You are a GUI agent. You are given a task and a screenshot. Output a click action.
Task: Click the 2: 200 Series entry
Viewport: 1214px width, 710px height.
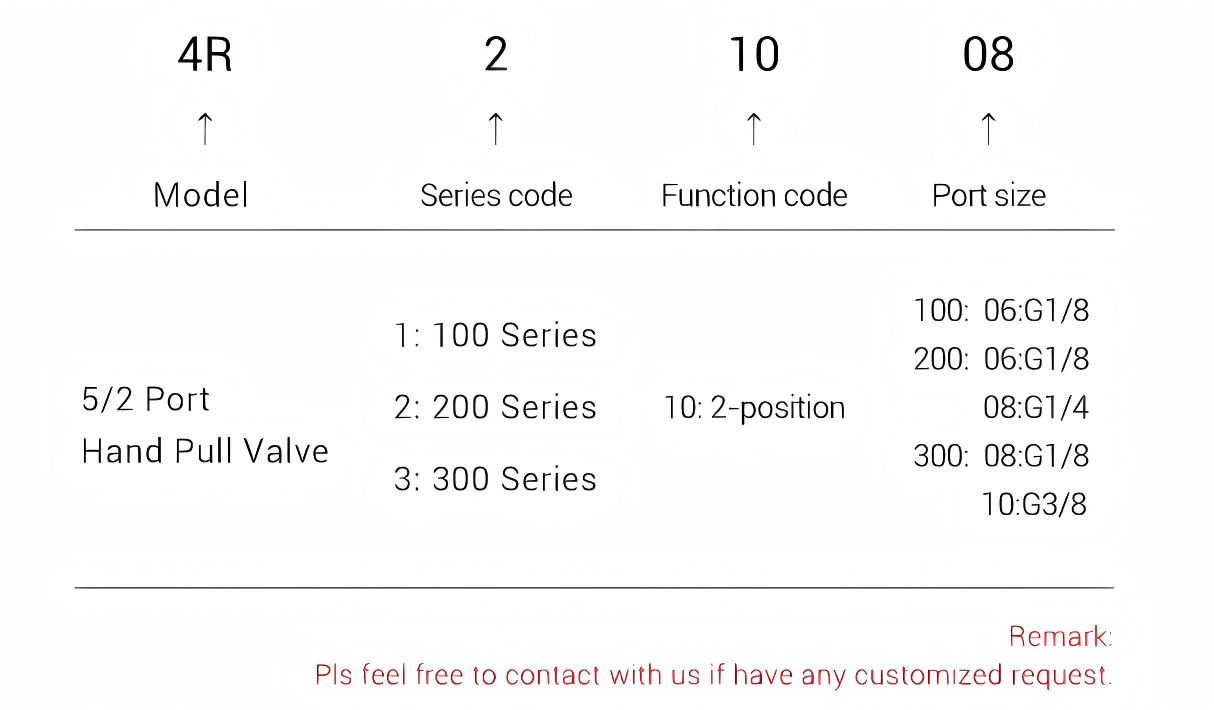click(x=495, y=407)
